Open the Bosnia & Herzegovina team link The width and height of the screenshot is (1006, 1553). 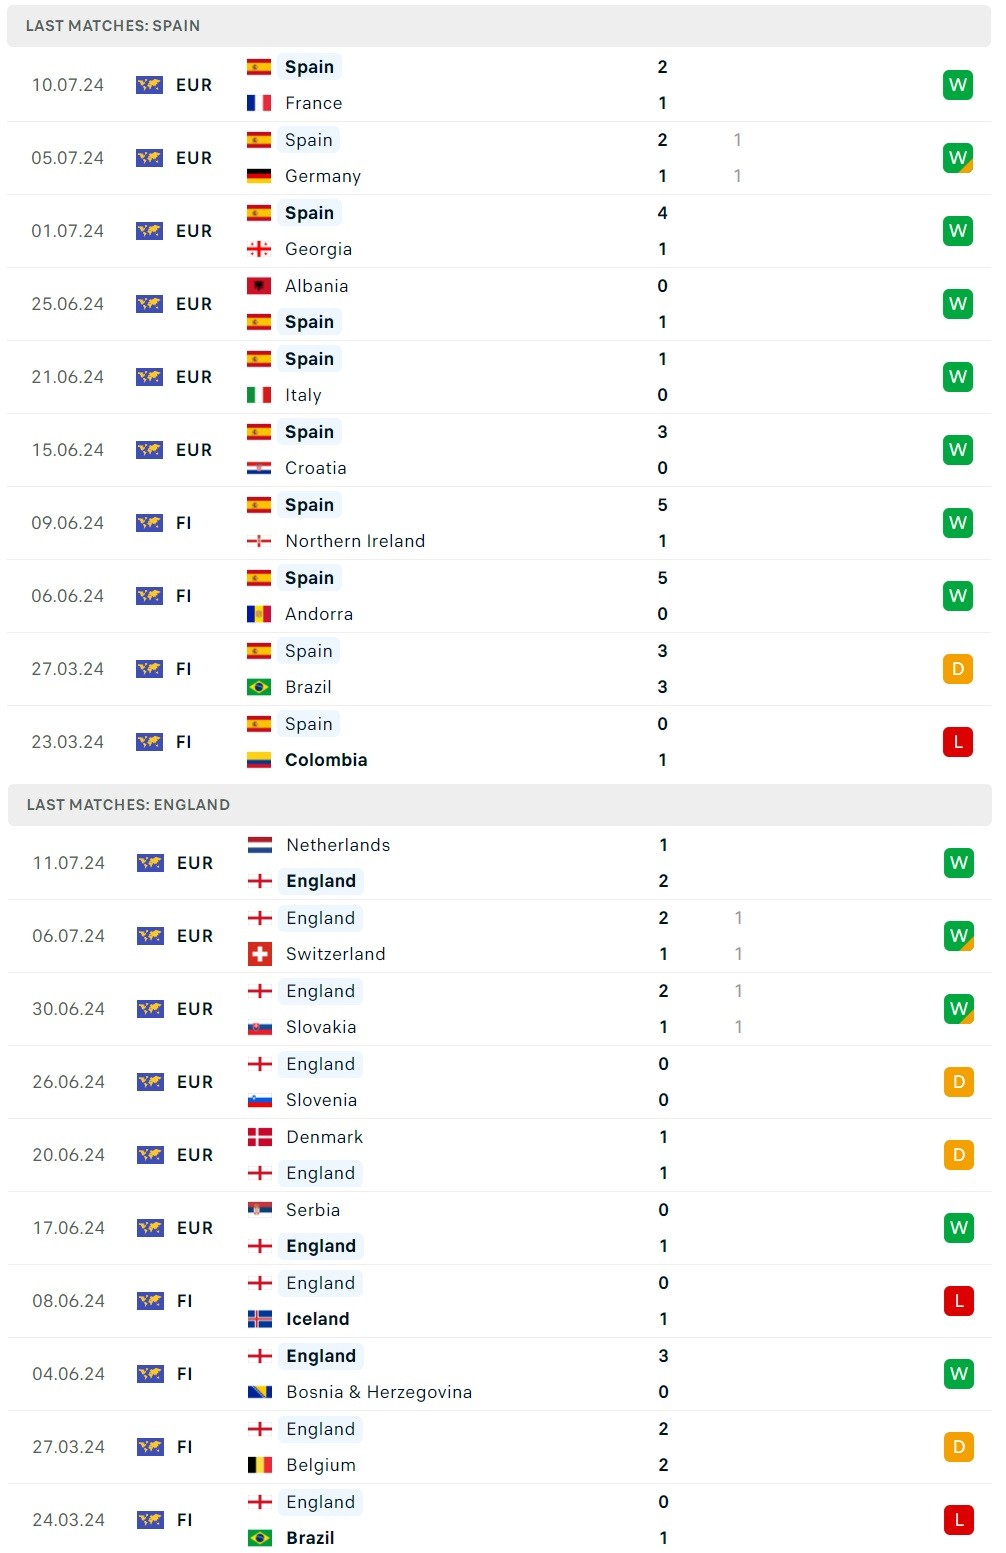point(378,1392)
